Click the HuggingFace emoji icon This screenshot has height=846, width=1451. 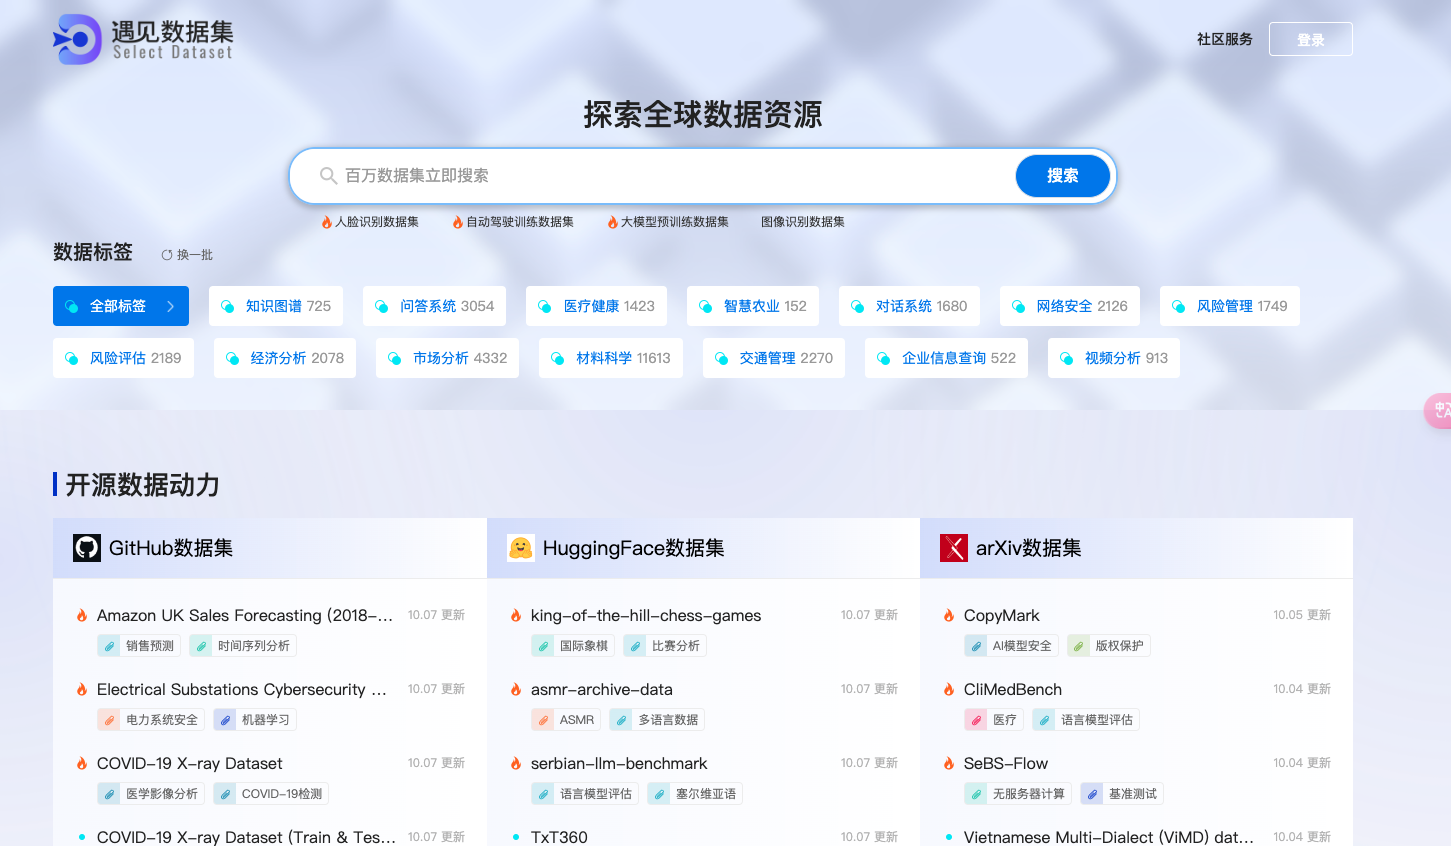coord(521,548)
